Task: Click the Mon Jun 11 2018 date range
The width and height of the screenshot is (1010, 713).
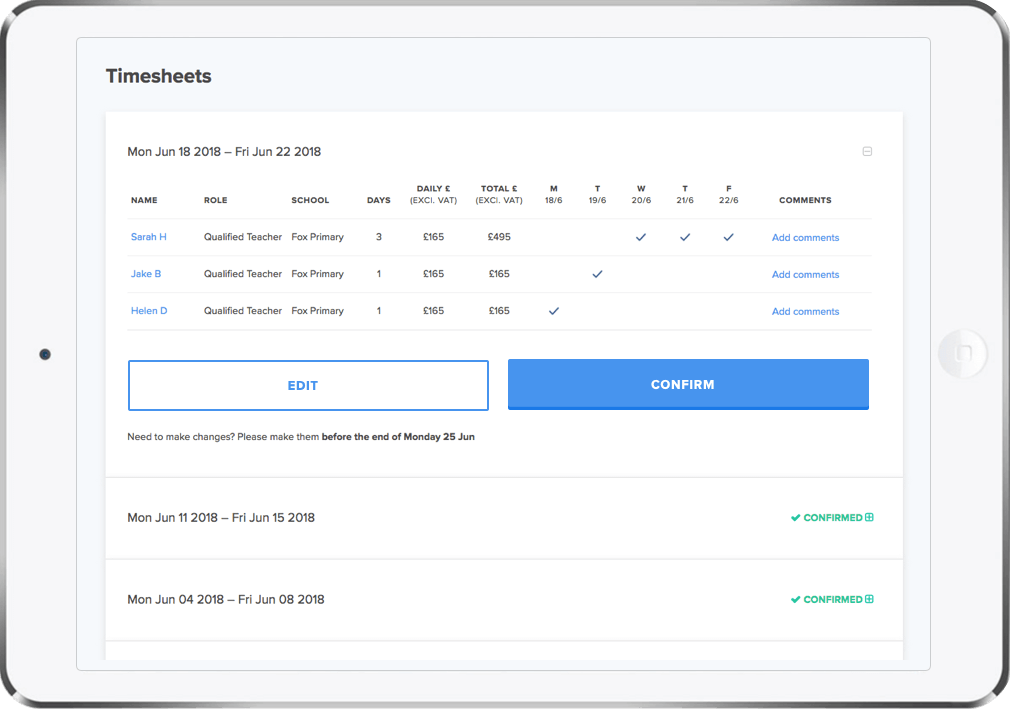Action: pyautogui.click(x=221, y=517)
